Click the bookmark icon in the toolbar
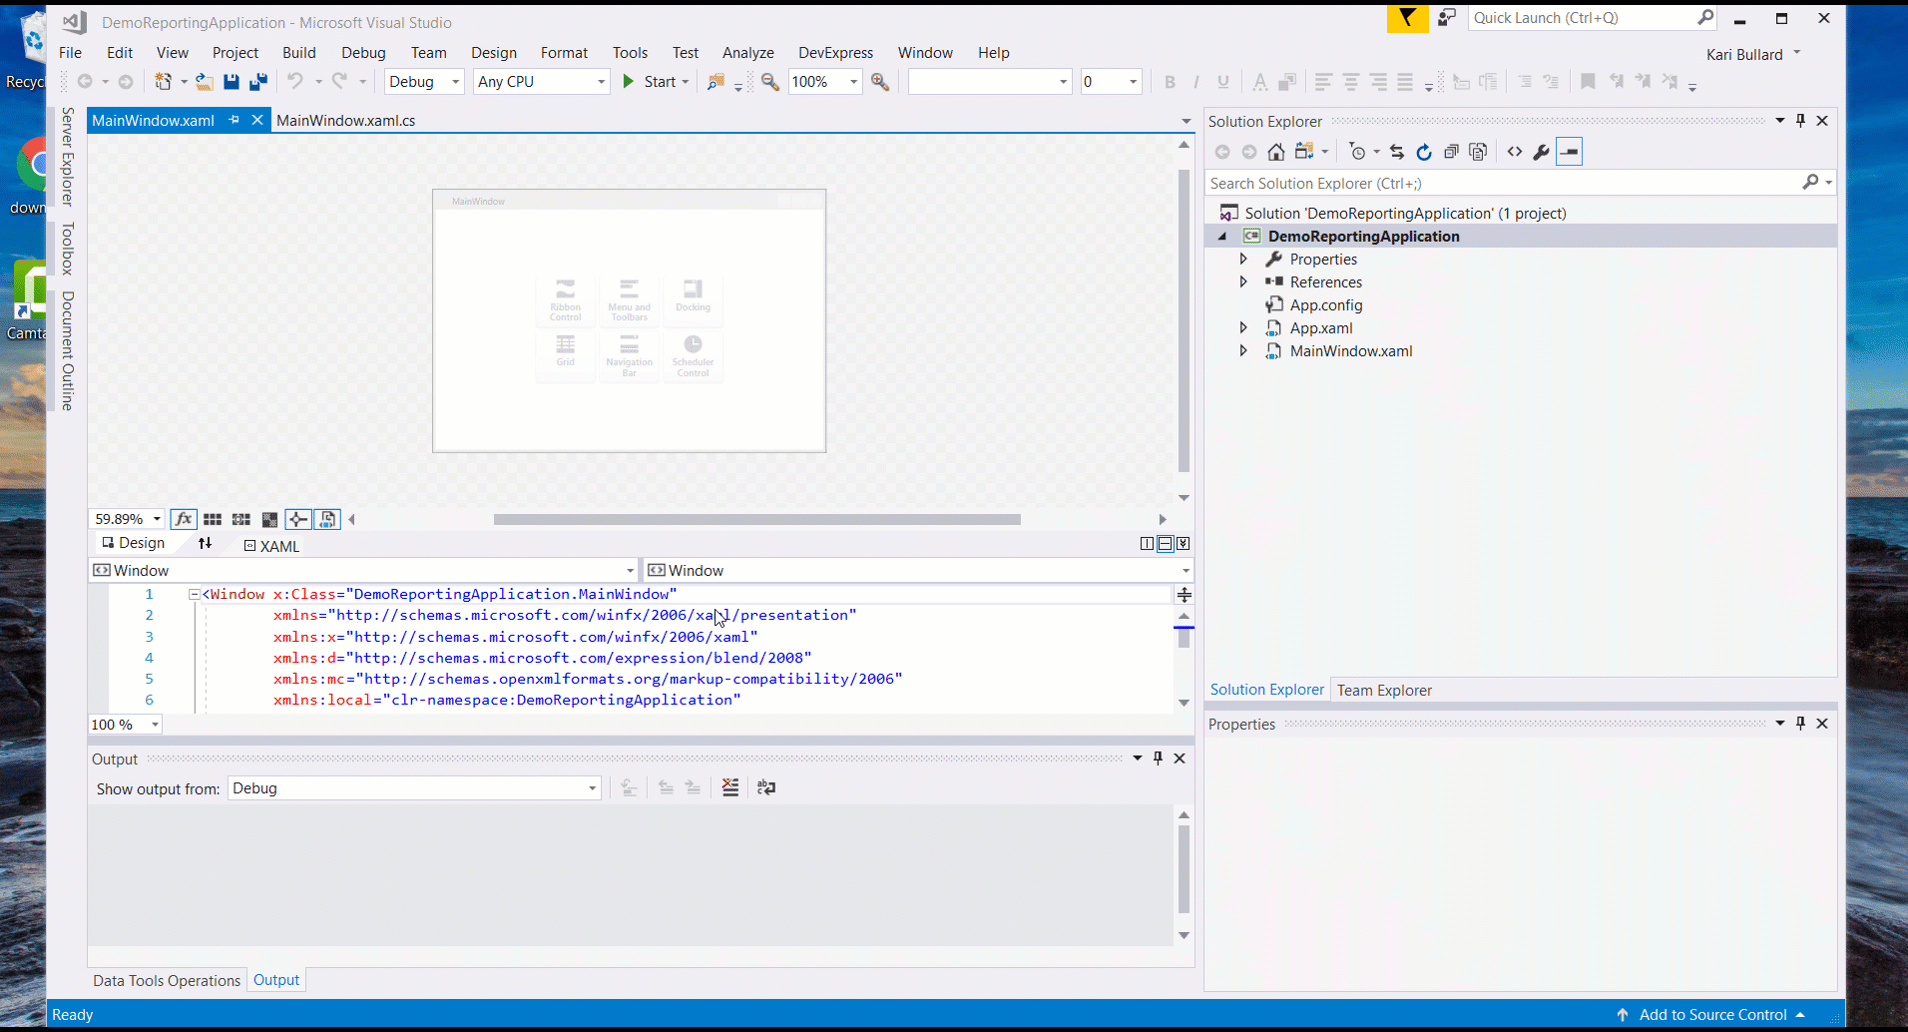This screenshot has height=1032, width=1908. point(1587,82)
